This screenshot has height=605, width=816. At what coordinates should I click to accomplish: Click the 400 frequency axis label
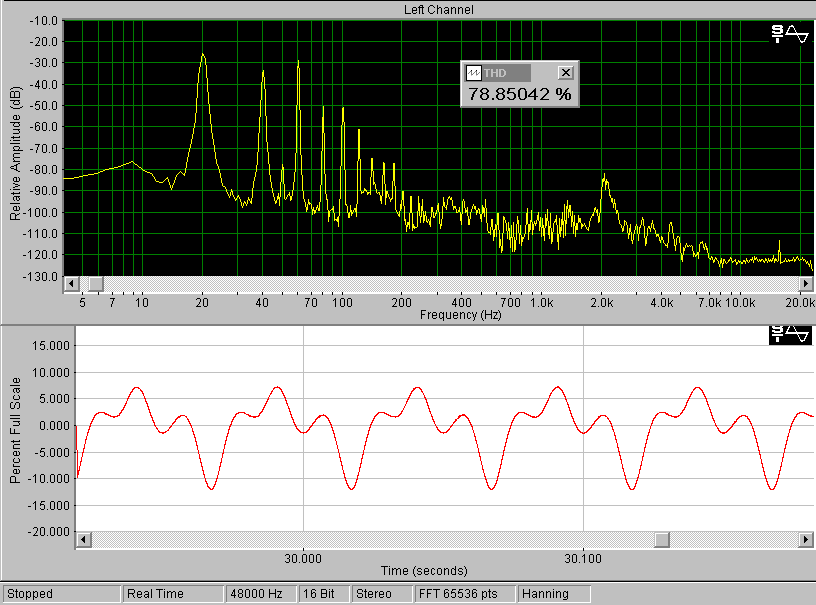click(x=462, y=303)
